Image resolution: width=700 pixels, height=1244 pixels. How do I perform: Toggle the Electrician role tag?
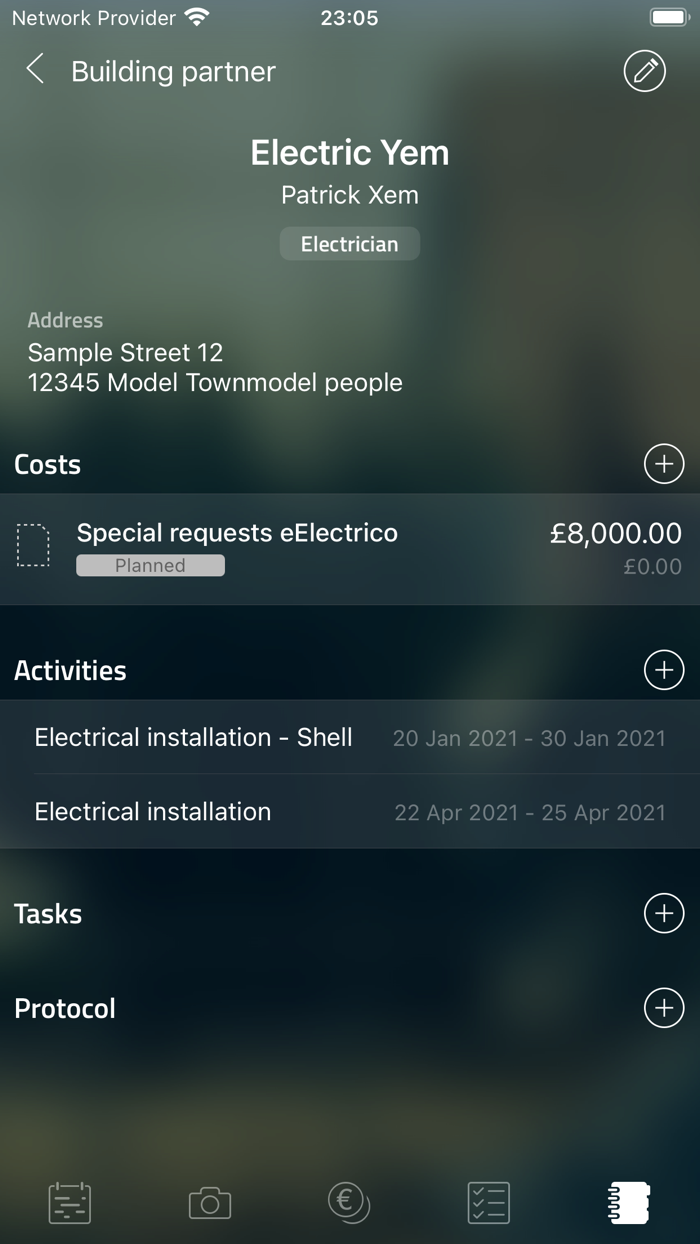[349, 243]
